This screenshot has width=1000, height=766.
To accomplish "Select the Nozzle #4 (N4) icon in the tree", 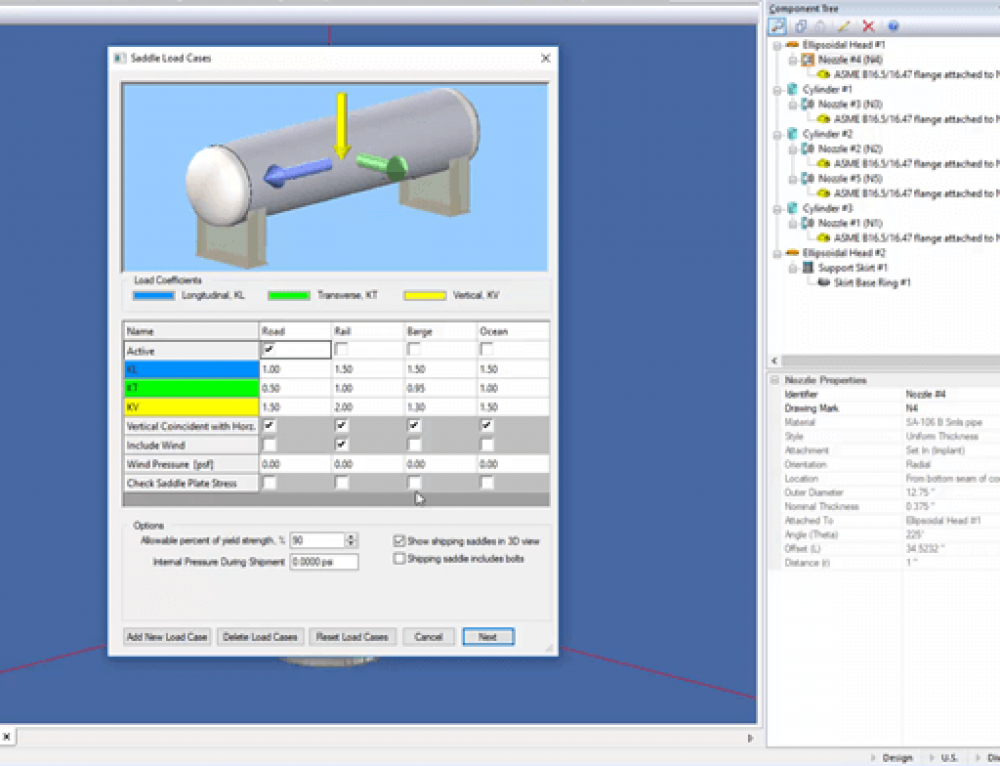I will pyautogui.click(x=806, y=61).
